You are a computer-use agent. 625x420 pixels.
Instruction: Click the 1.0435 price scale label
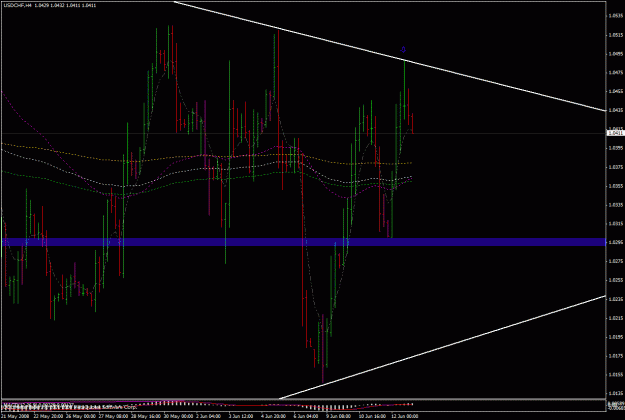click(x=615, y=110)
